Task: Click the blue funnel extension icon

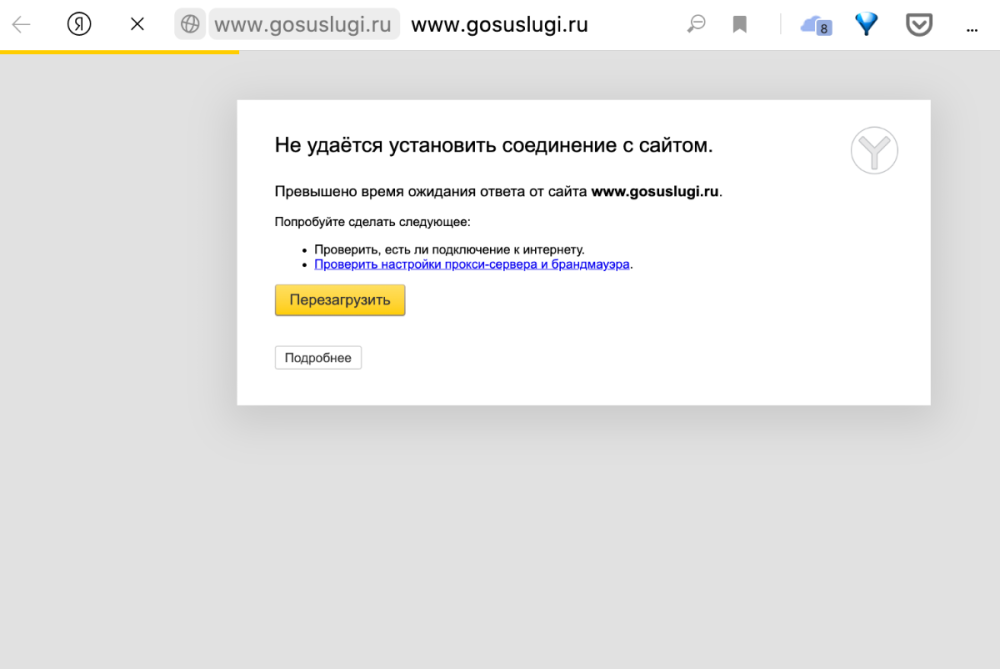Action: coord(864,23)
